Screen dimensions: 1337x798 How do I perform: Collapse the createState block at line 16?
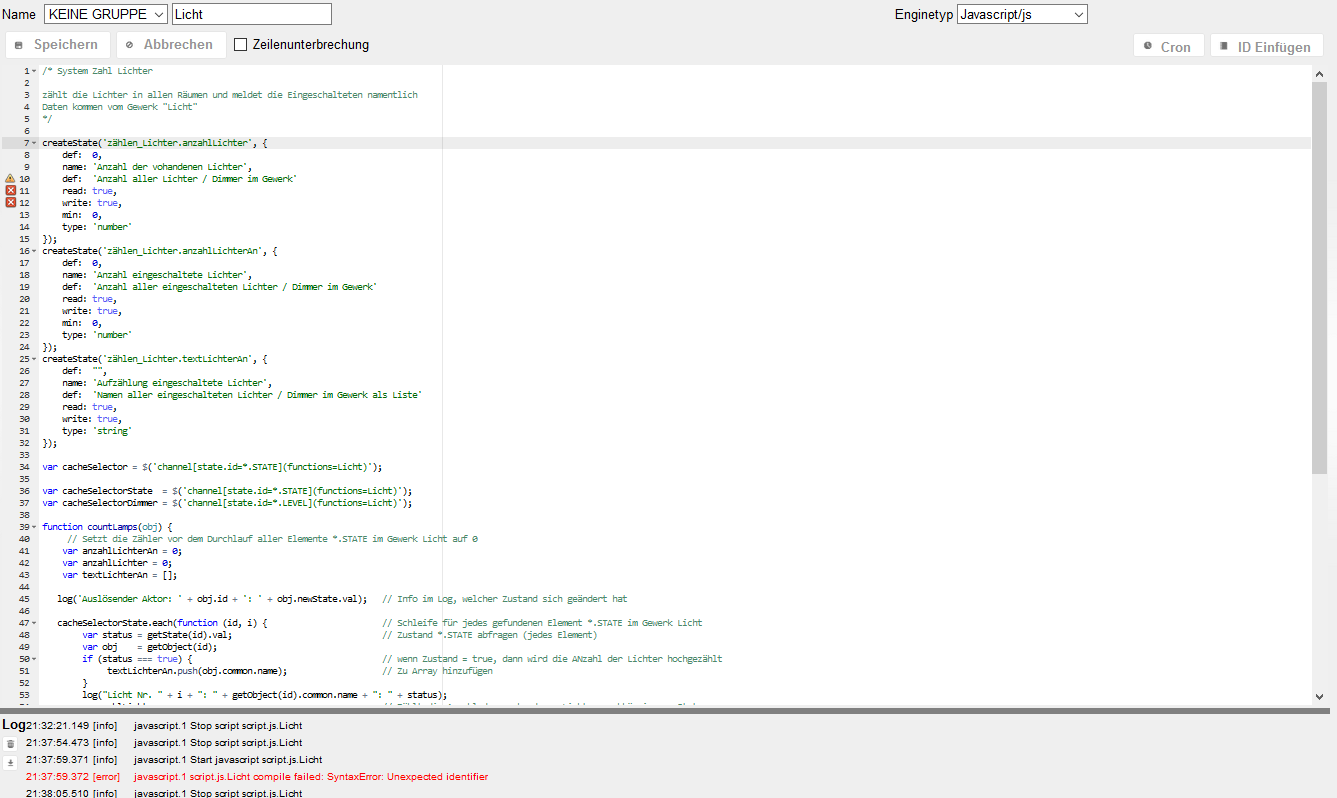click(35, 251)
